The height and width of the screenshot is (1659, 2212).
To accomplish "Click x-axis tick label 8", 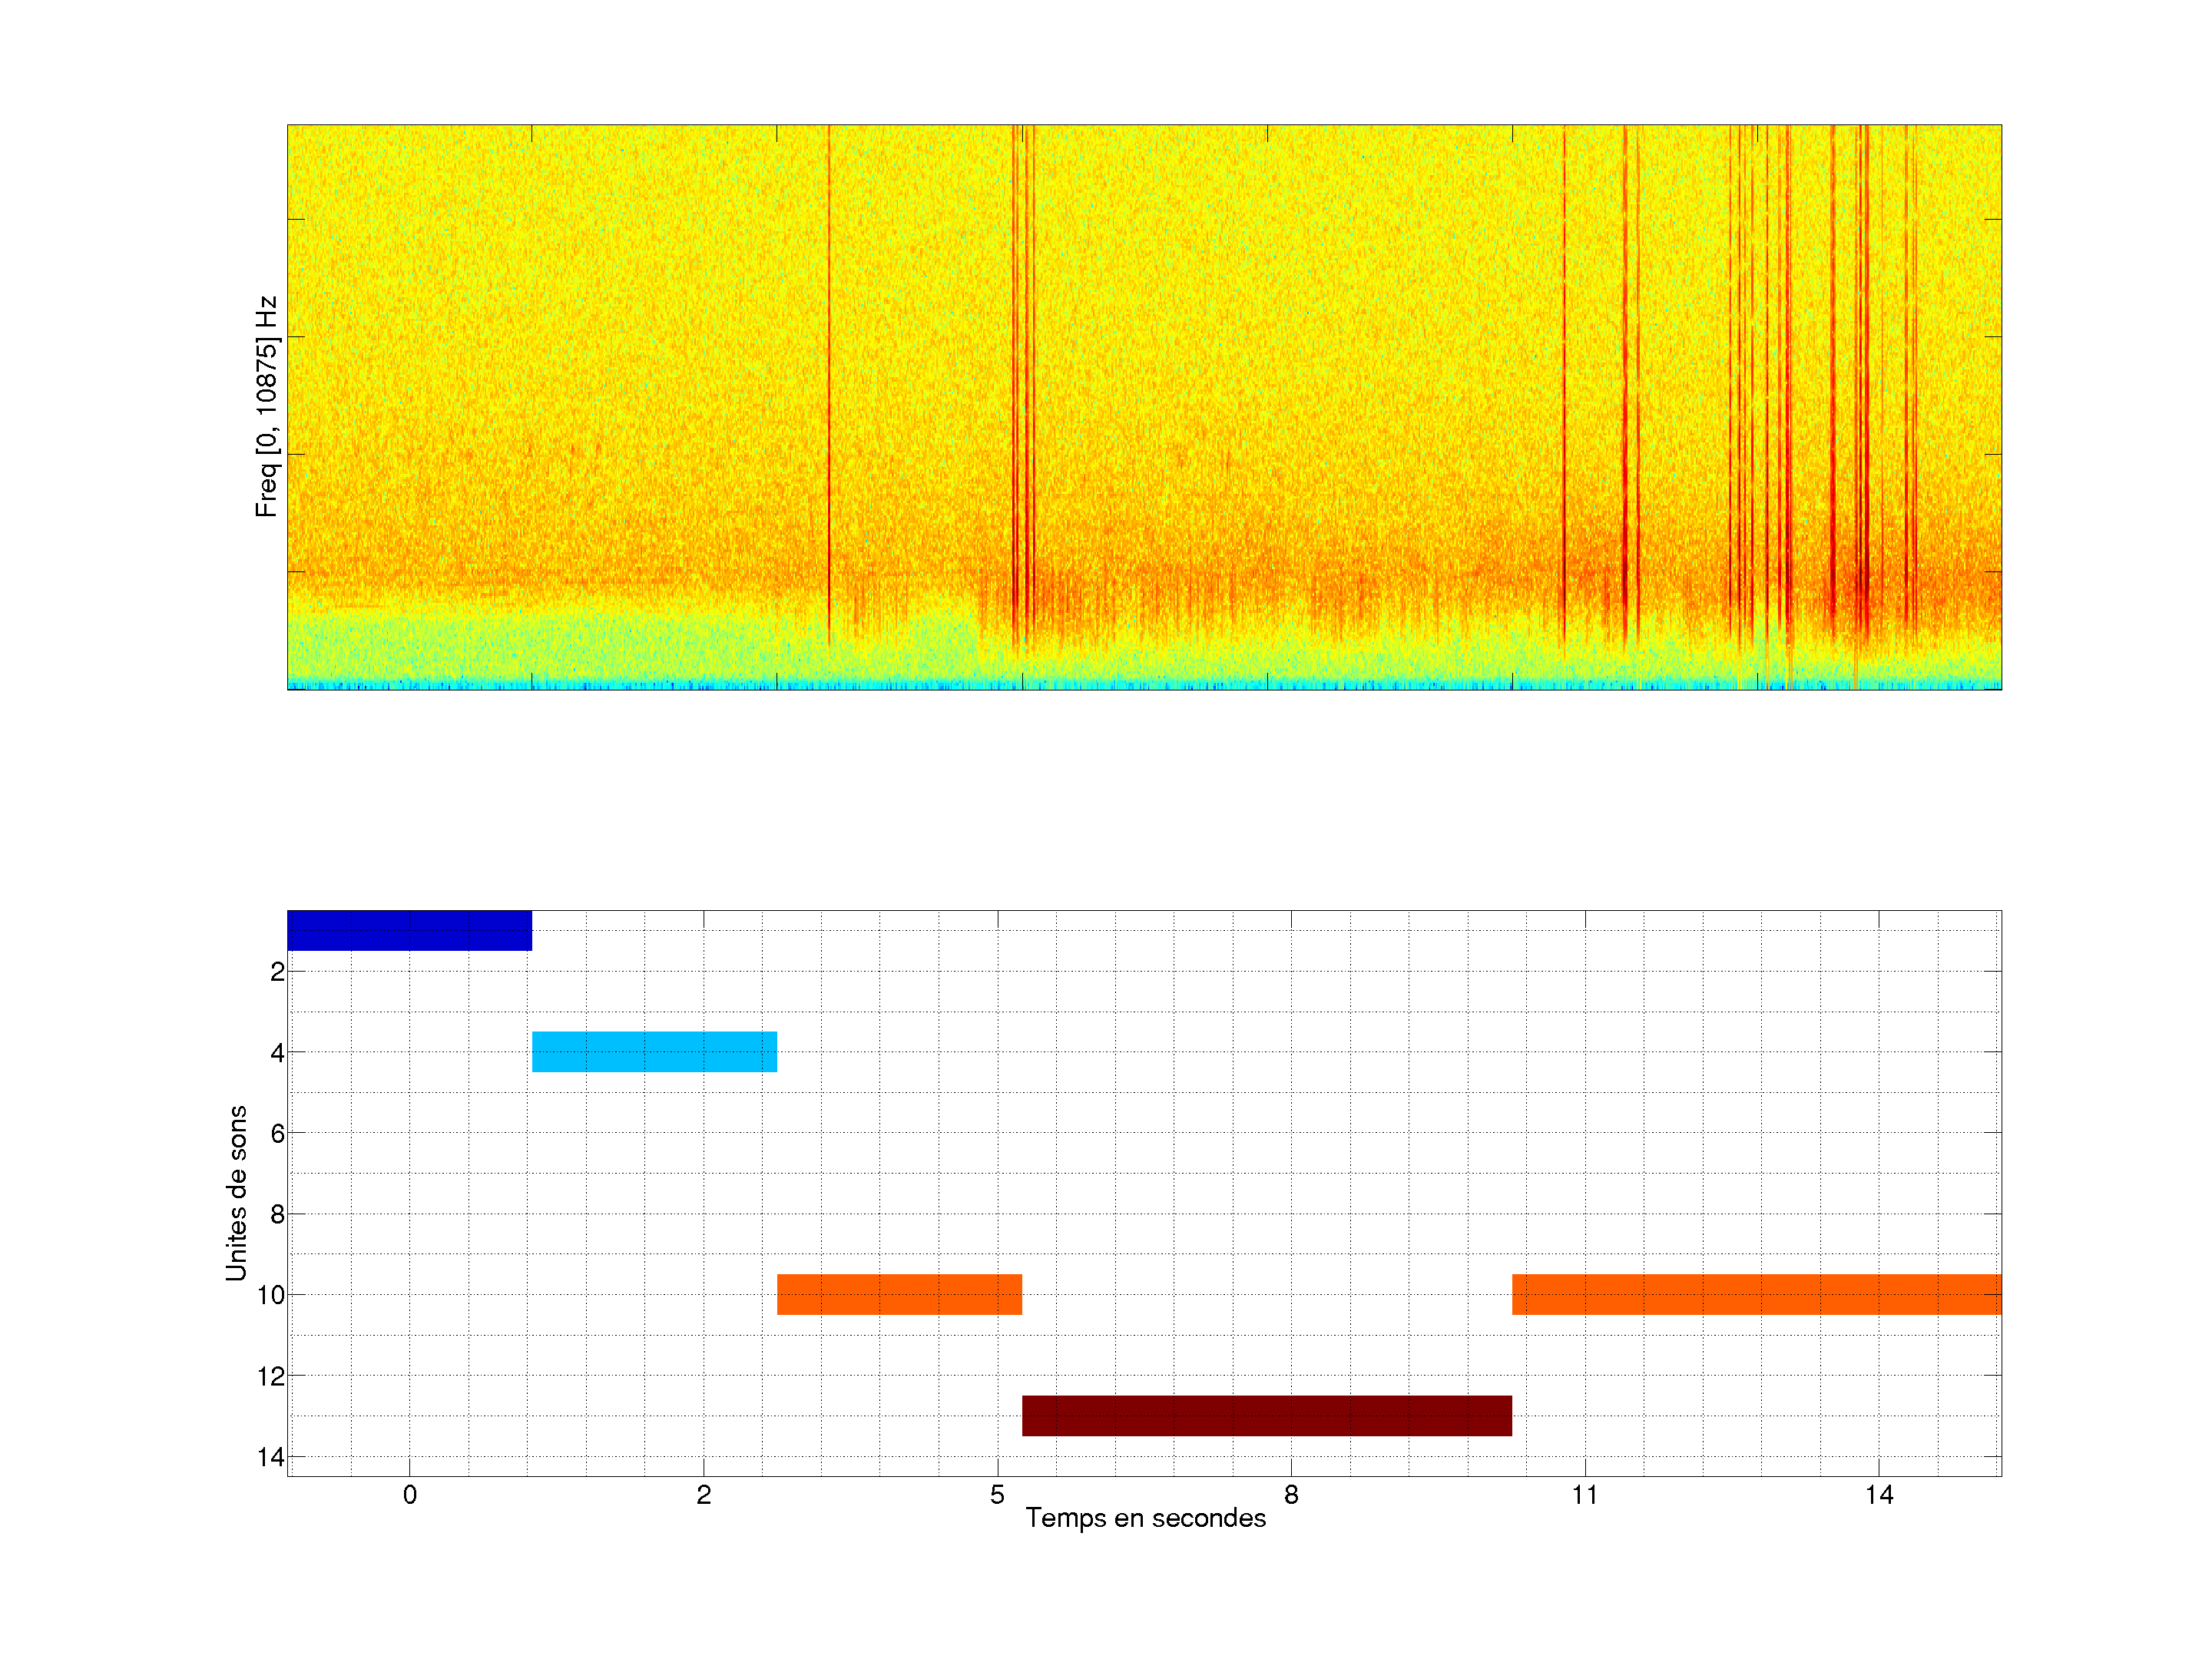I will click(1291, 1495).
